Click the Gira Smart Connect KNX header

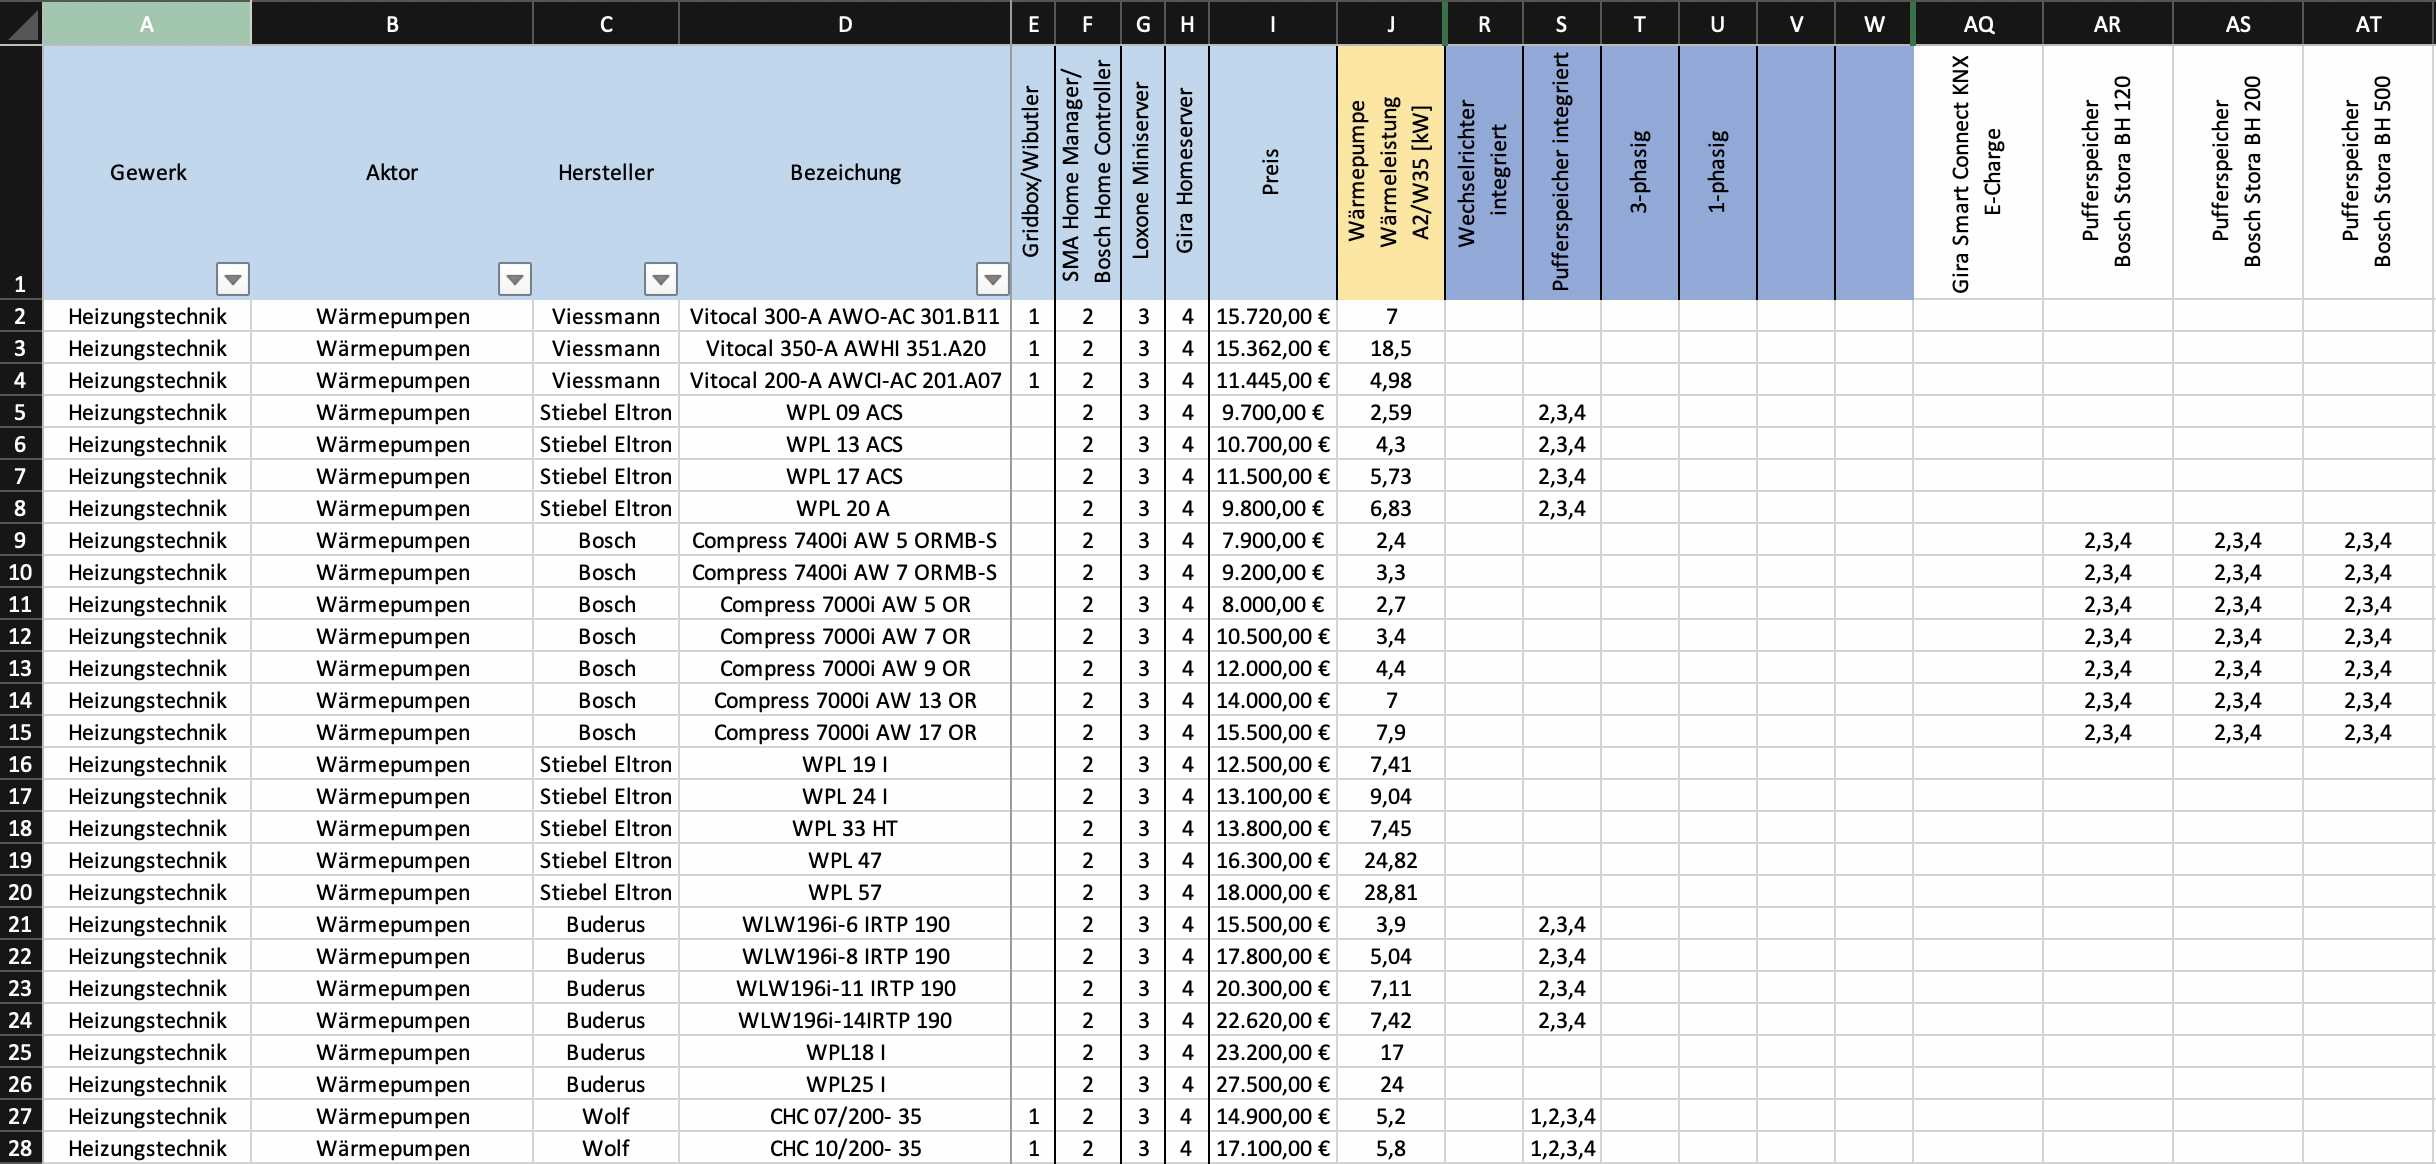coord(1977,172)
